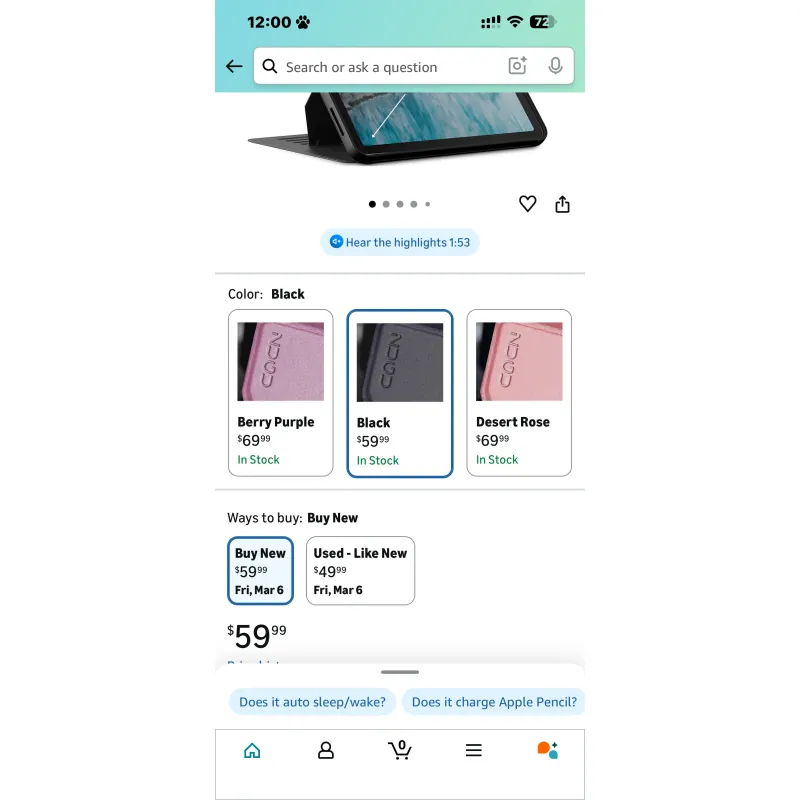This screenshot has width=800, height=800.
Task: Open the account profile icon
Action: (x=326, y=751)
